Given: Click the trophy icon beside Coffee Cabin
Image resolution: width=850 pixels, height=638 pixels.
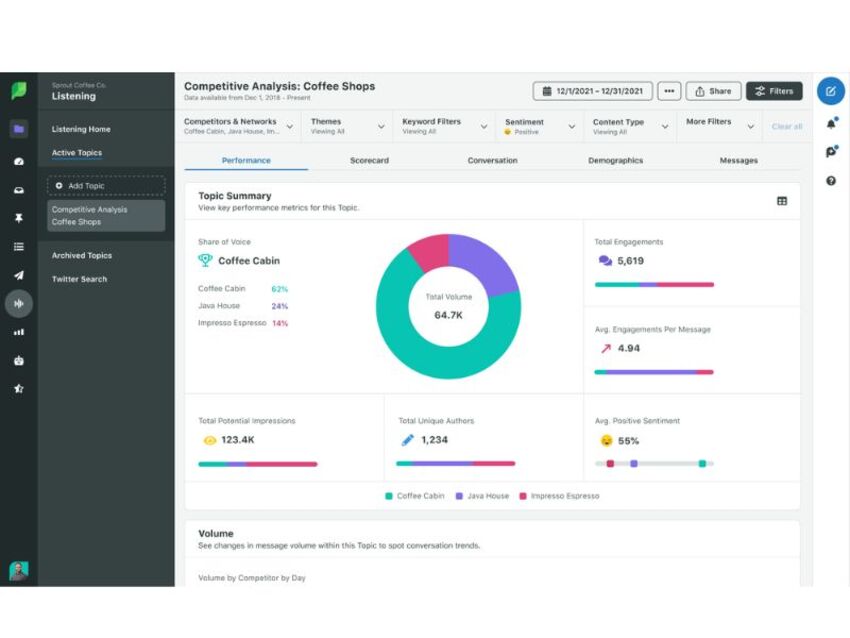Looking at the screenshot, I should click(x=205, y=261).
